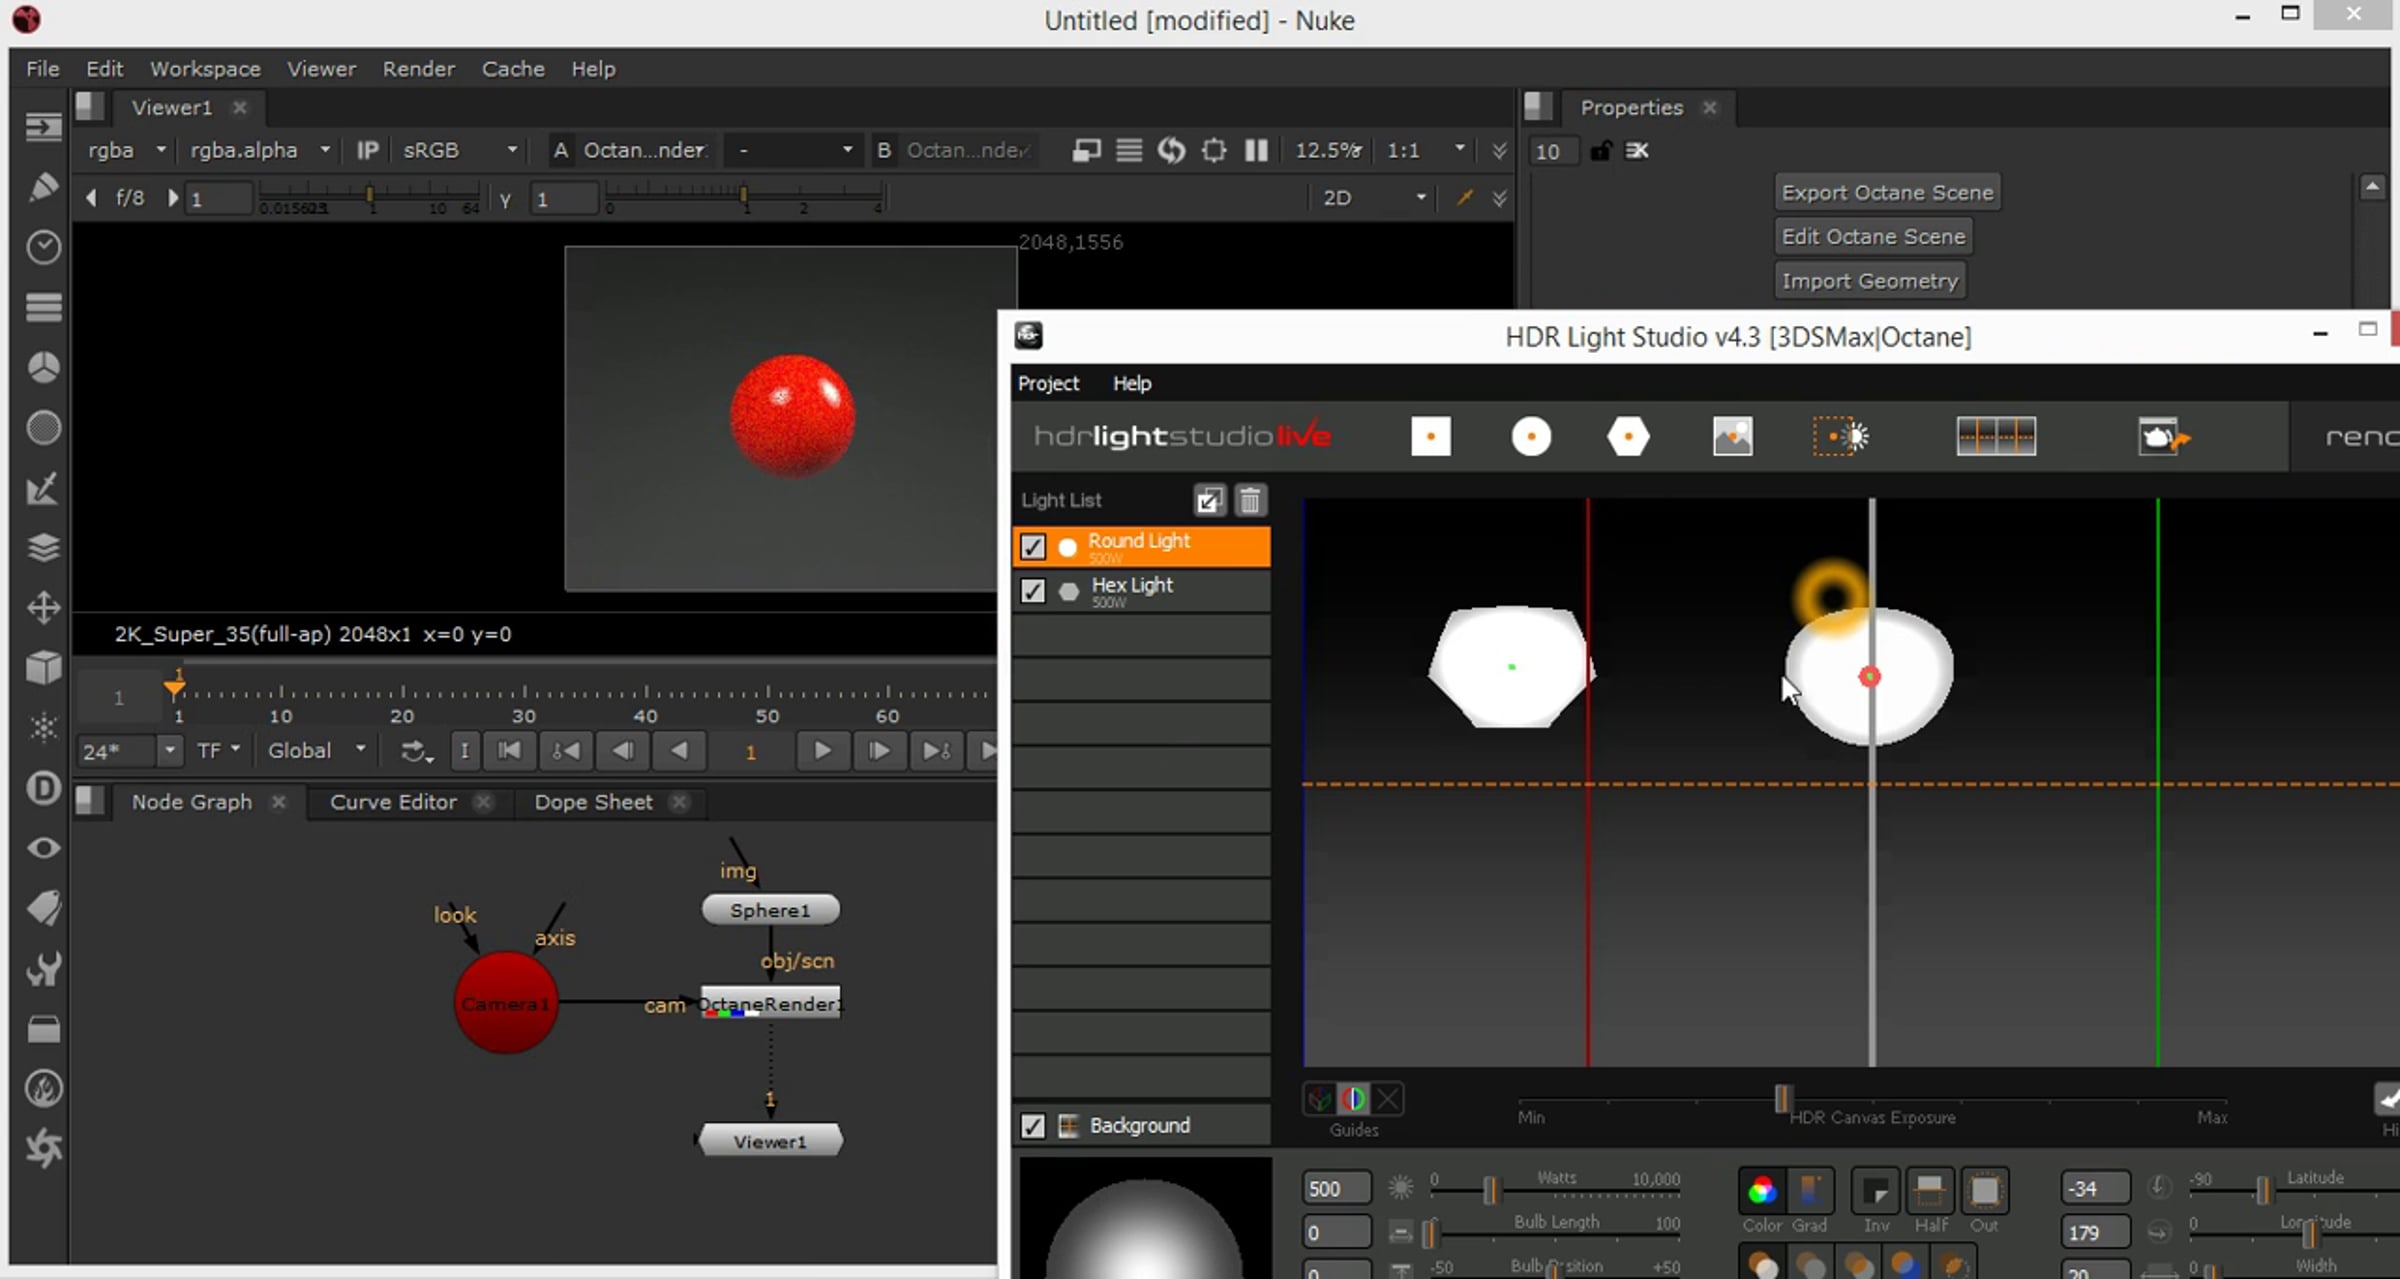Viewport: 2400px width, 1279px height.
Task: Click the Import Geometry button
Action: [1869, 281]
